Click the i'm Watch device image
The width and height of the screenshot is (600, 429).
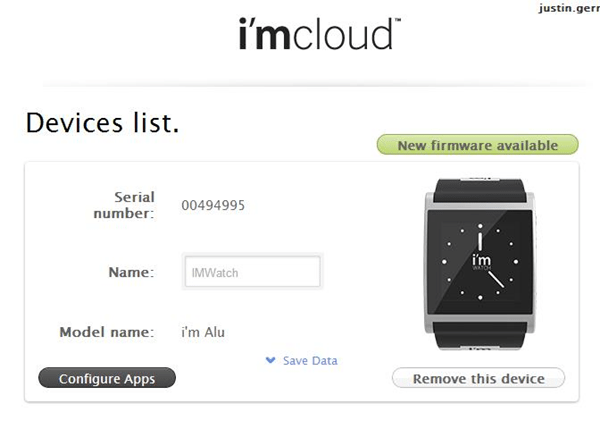tap(480, 264)
